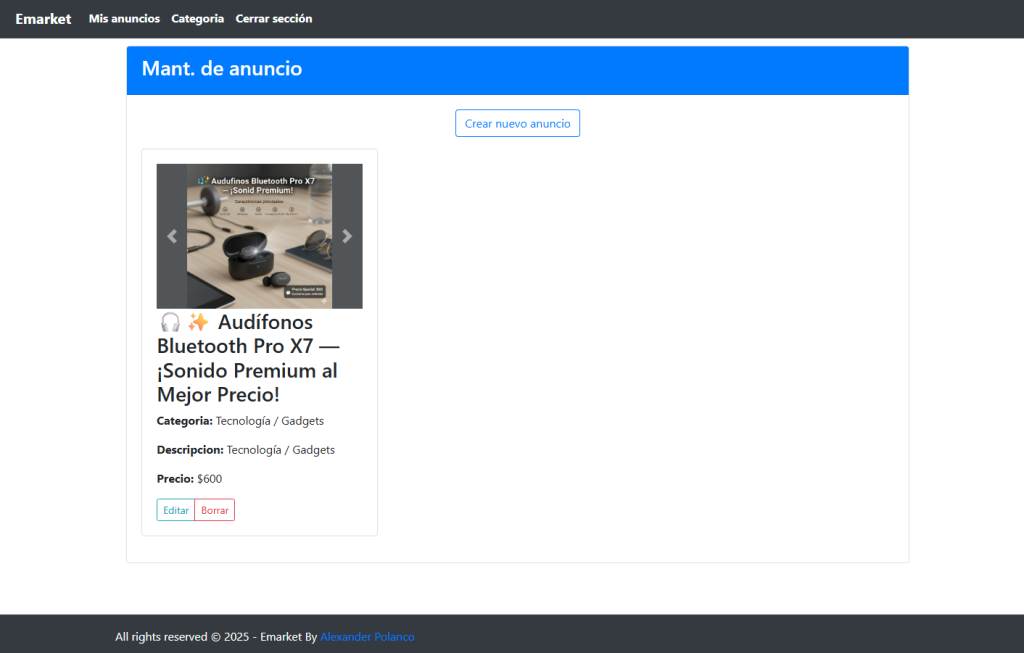Click the Categoria Tecnología / Gadgets line
The image size is (1024, 653).
pos(240,421)
